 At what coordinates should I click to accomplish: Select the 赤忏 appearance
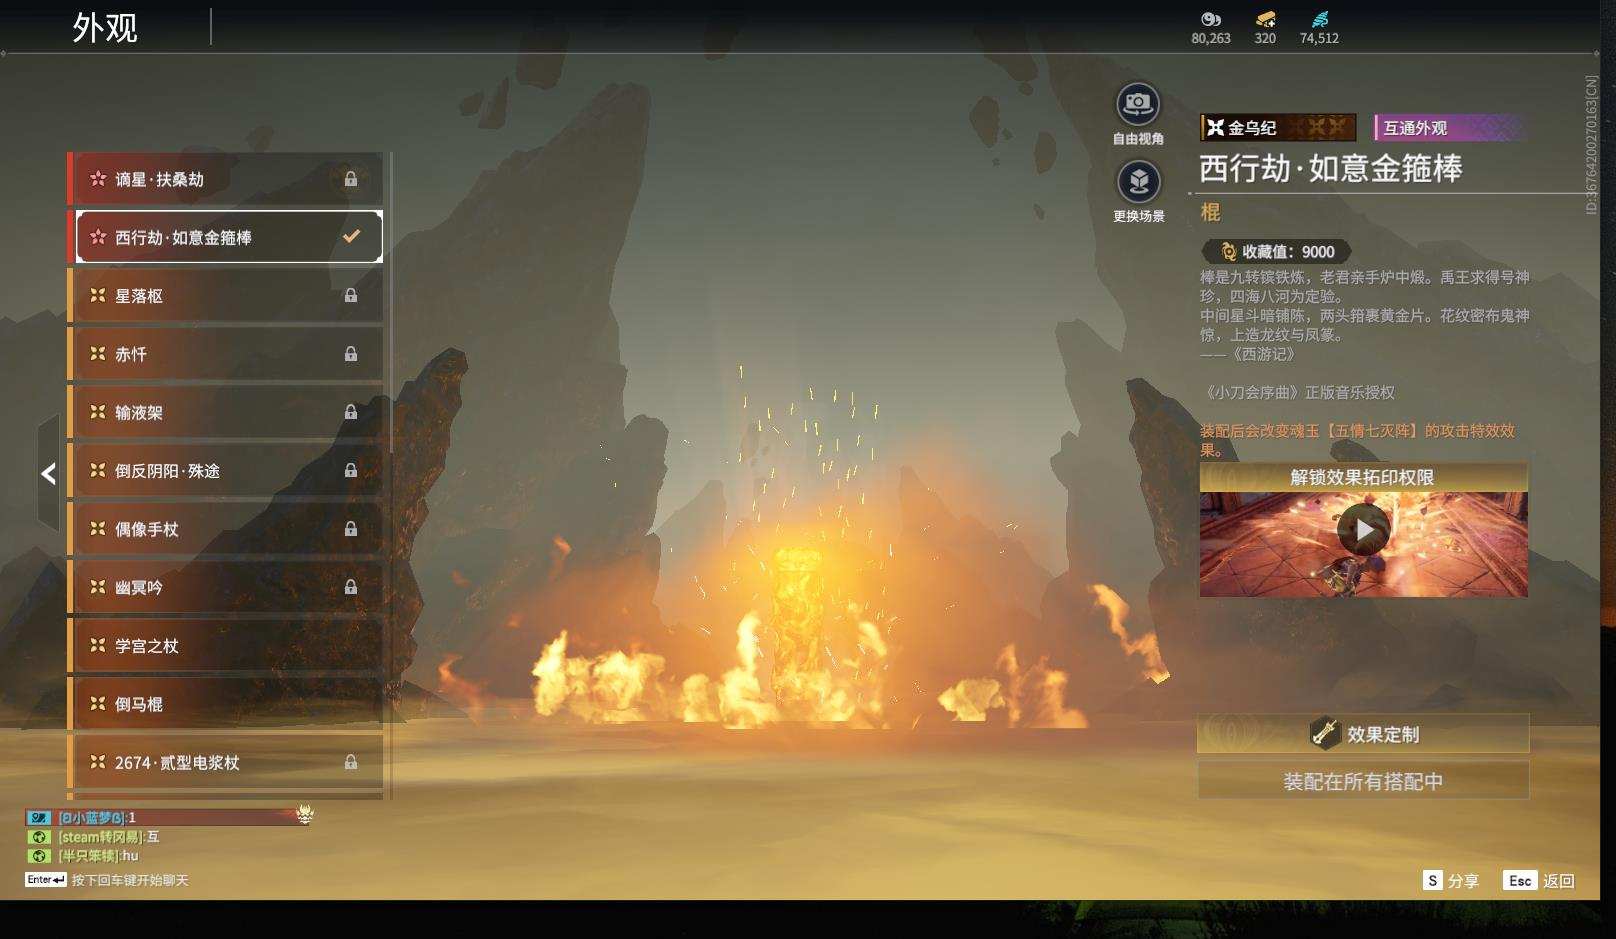pos(226,354)
